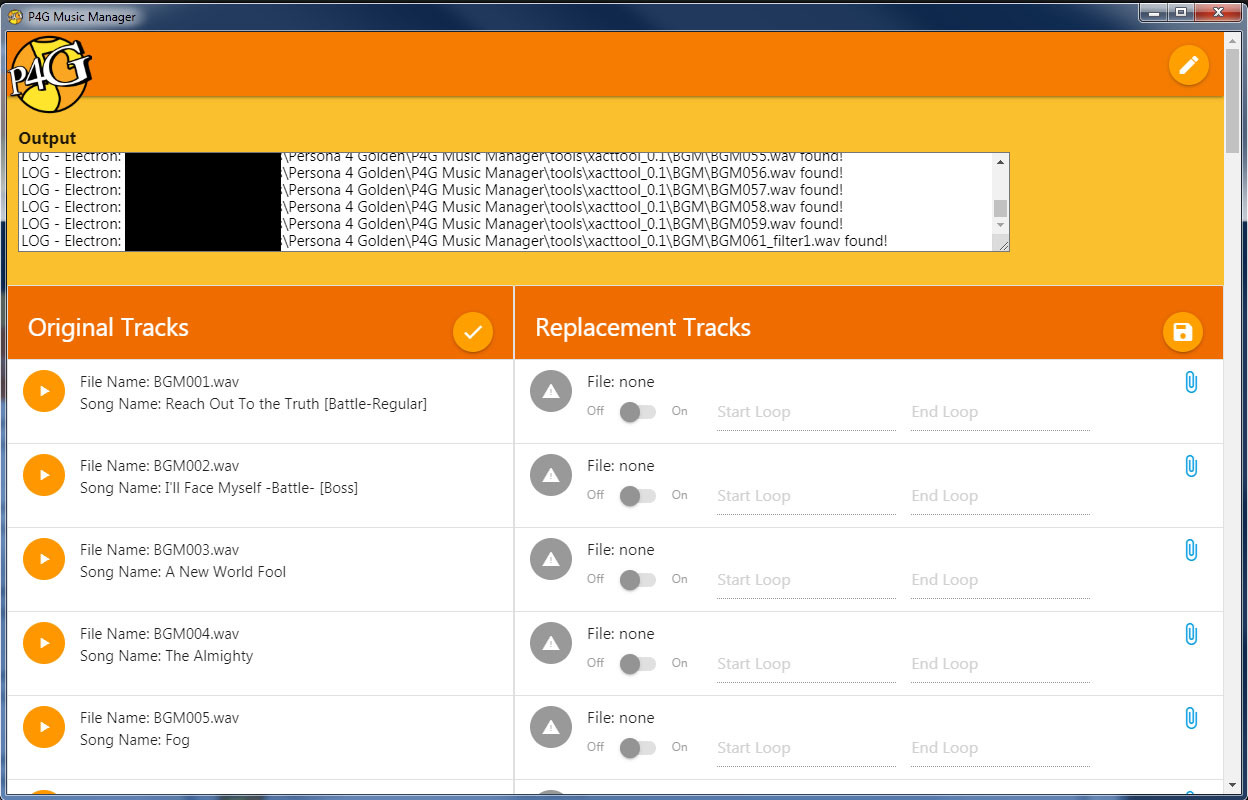Screen dimensions: 1248x800
Task: Click the Start Loop field for BGM005 replacement
Action: pyautogui.click(x=806, y=750)
